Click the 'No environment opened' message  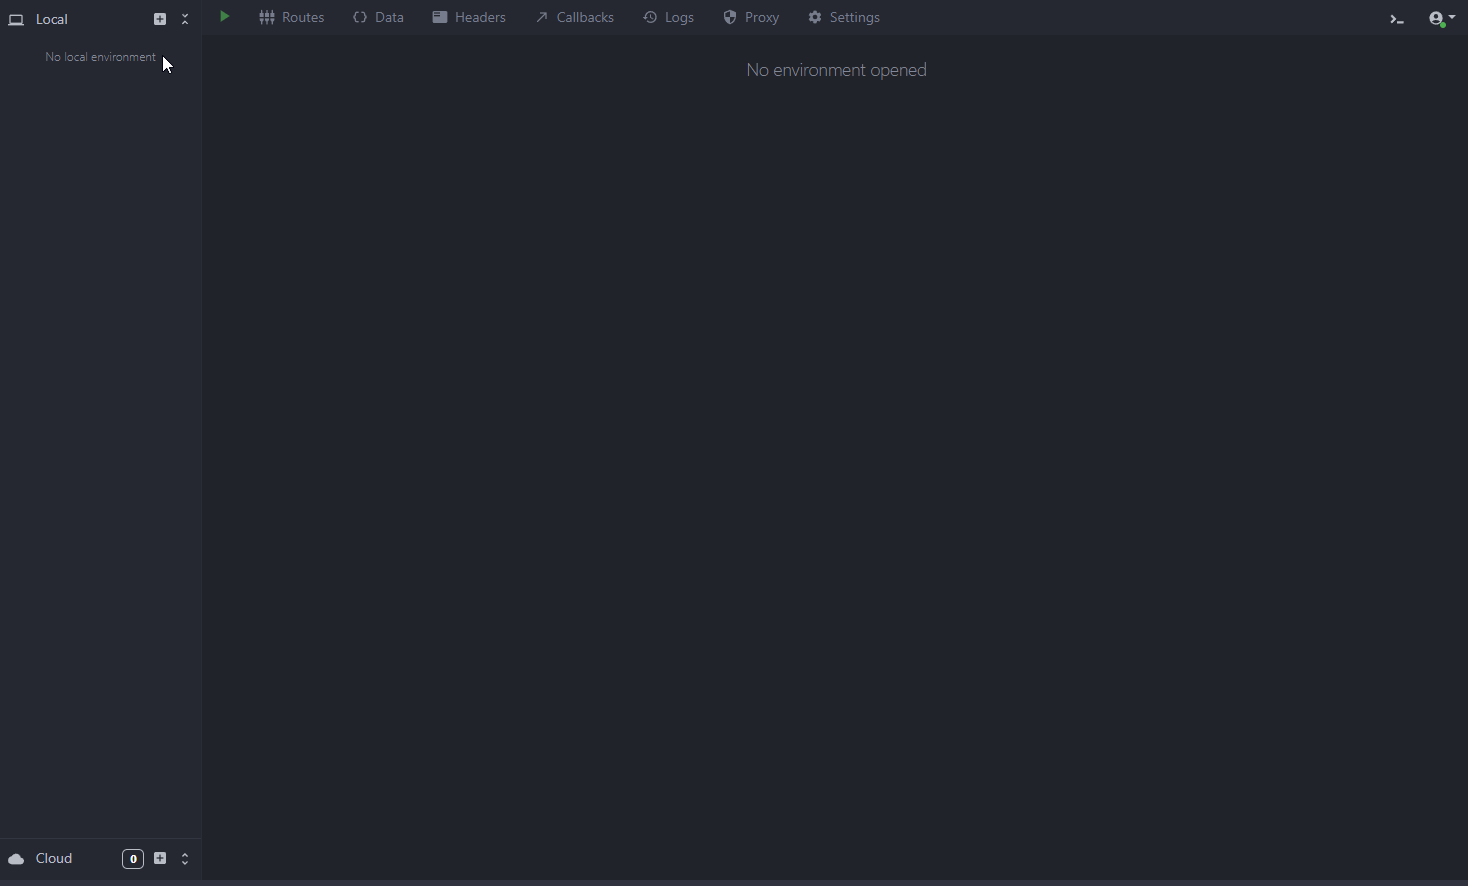pyautogui.click(x=836, y=70)
